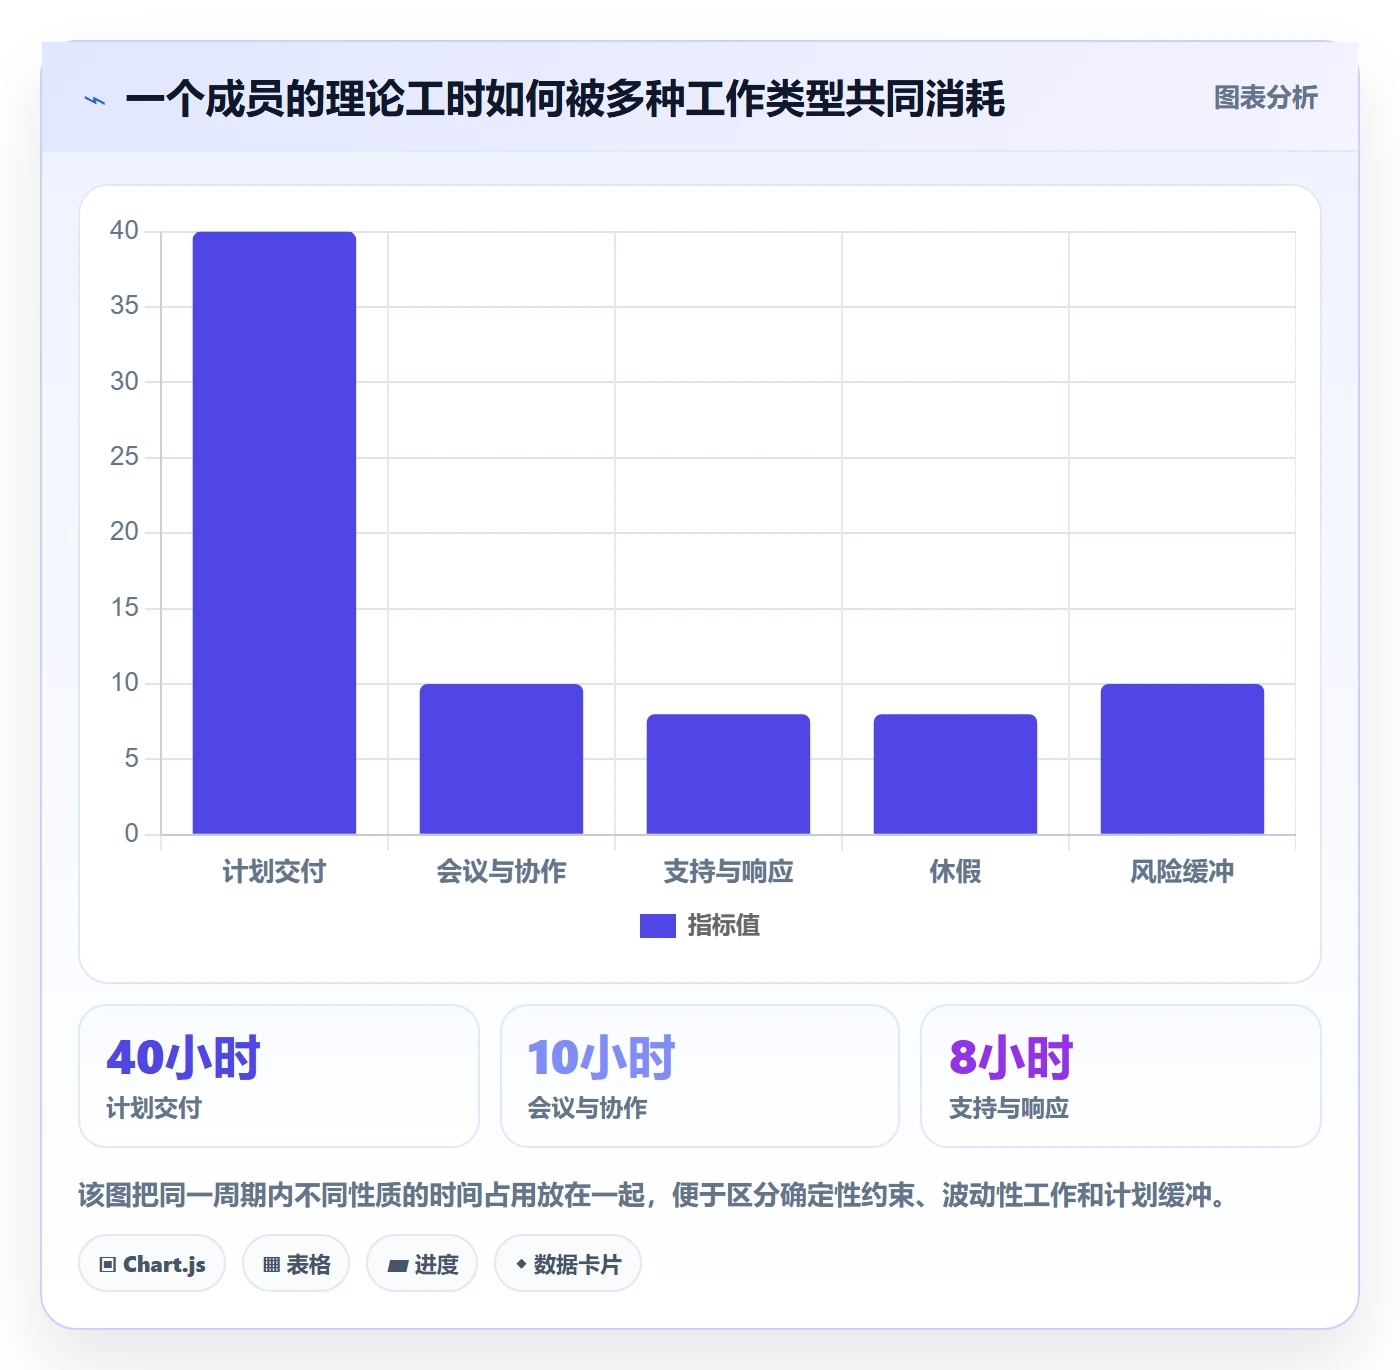Select the 计划交付 bar in the chart

pos(274,533)
